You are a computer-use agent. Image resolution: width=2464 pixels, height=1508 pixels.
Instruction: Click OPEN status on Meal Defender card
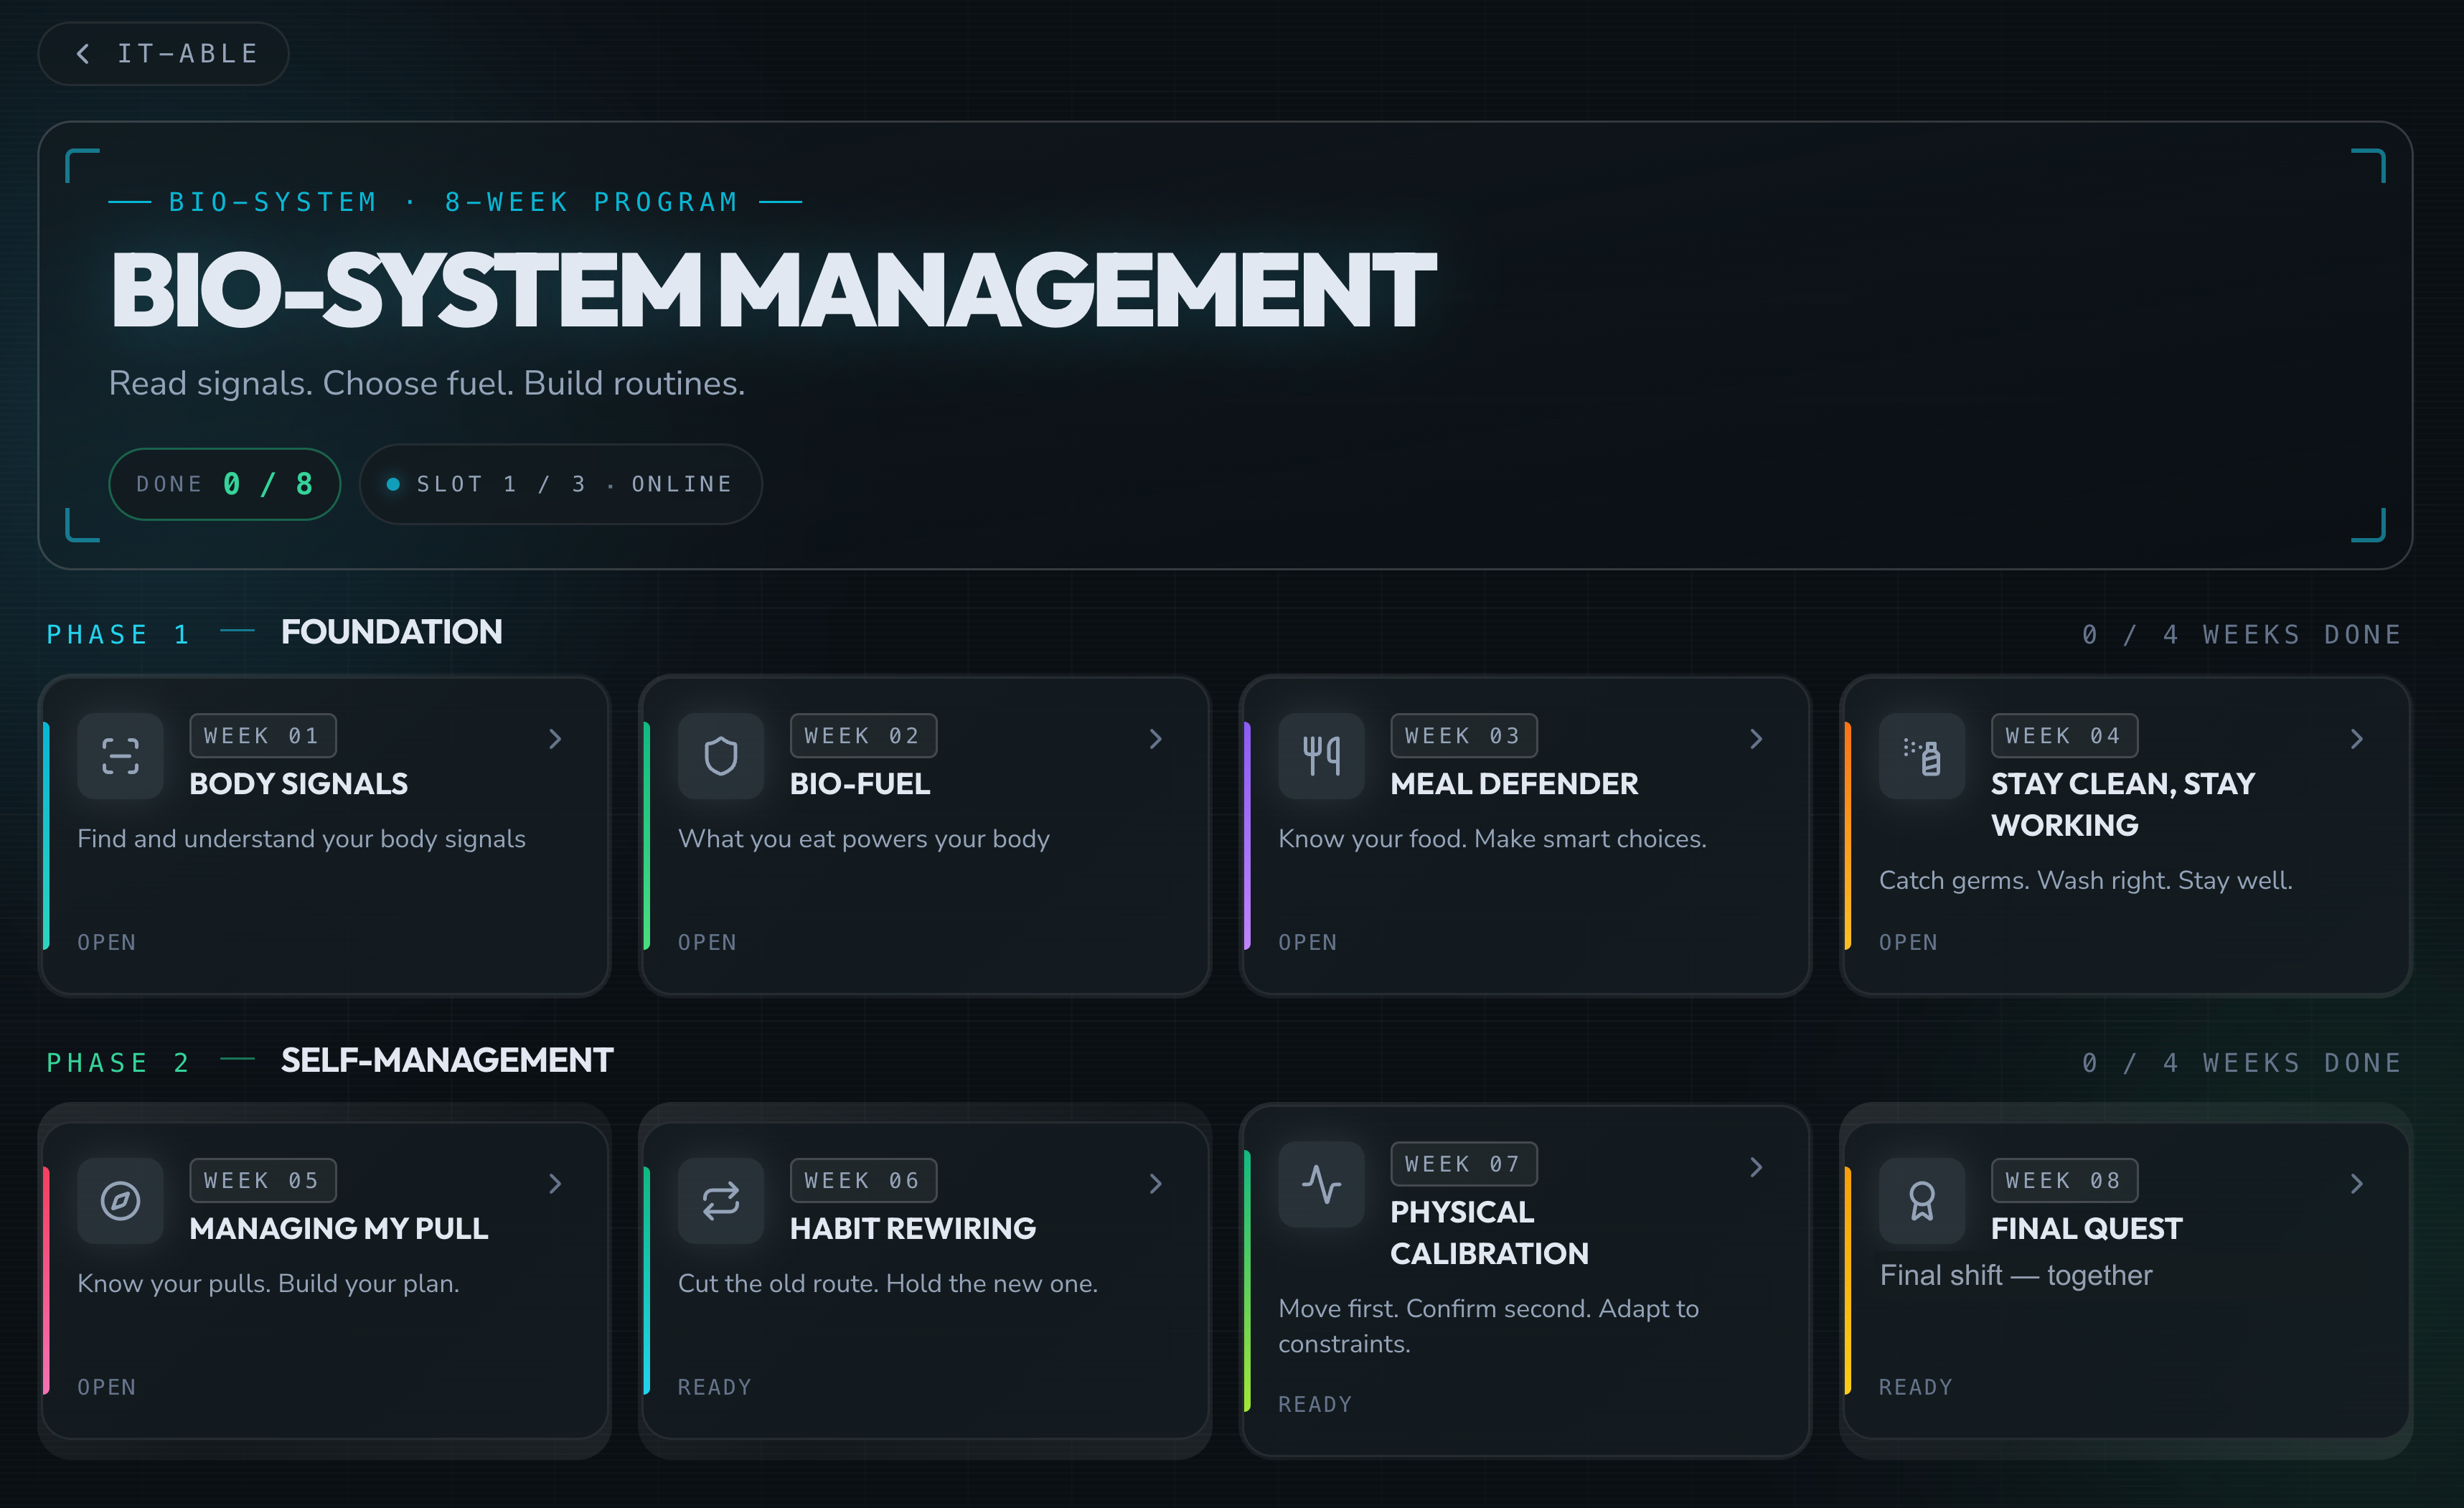coord(1308,942)
